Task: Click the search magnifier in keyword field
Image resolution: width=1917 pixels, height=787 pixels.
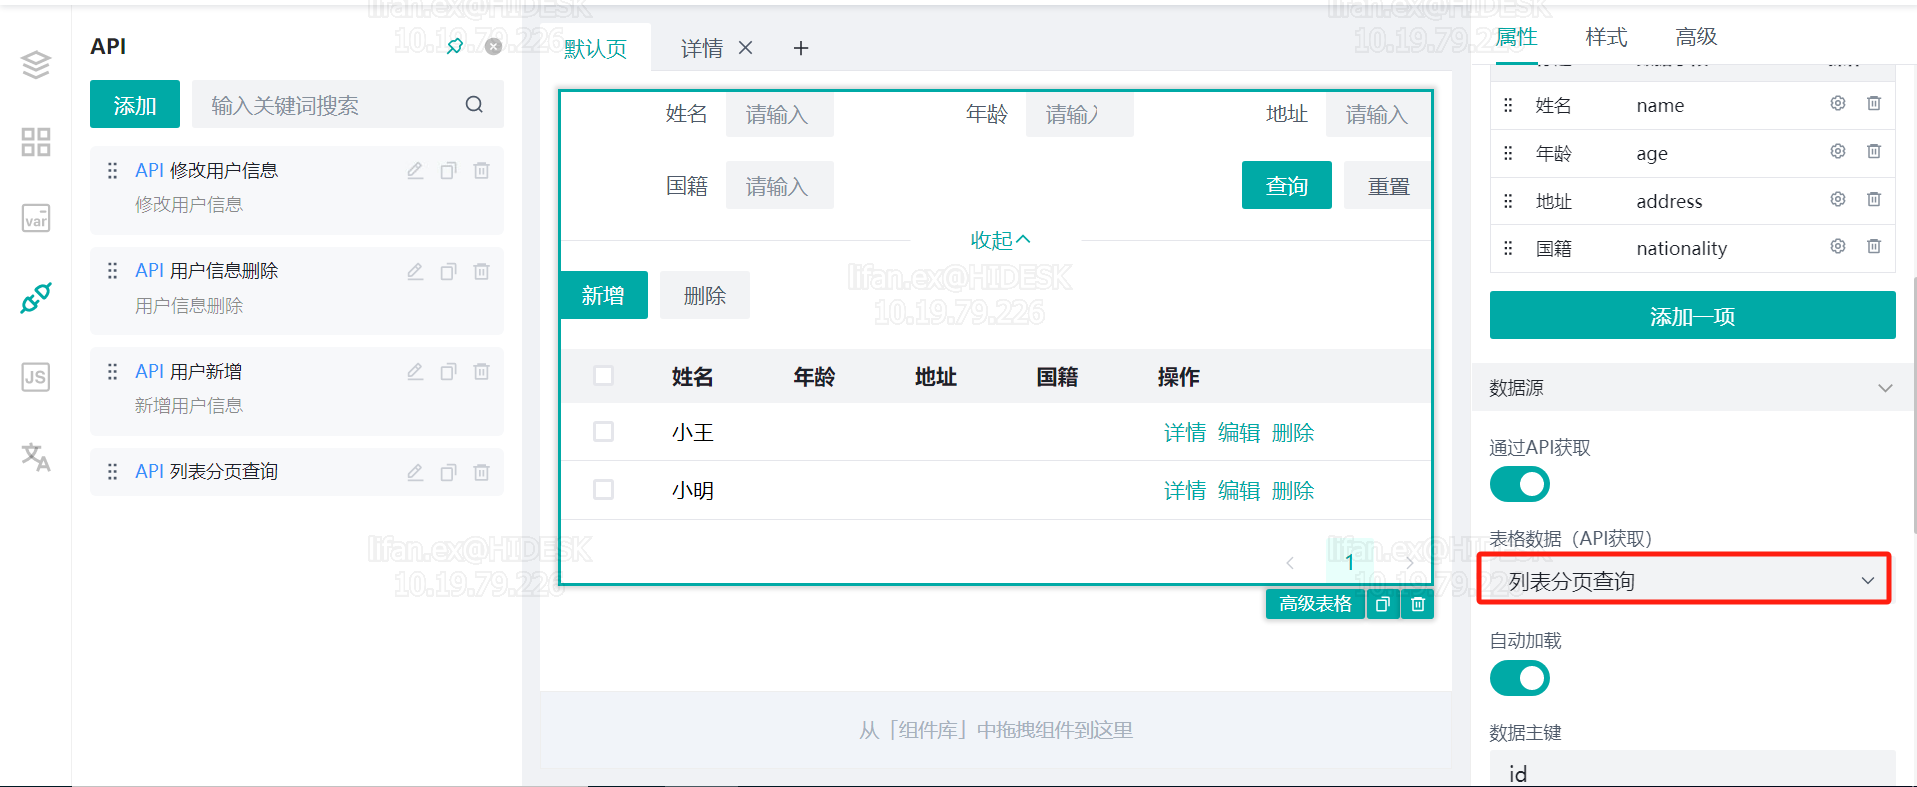Action: point(474,104)
